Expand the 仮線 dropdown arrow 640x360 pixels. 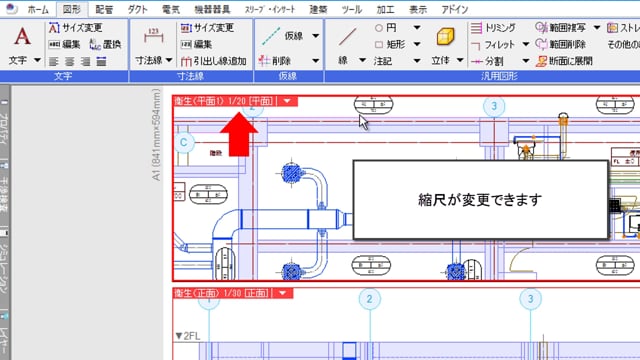coord(316,36)
